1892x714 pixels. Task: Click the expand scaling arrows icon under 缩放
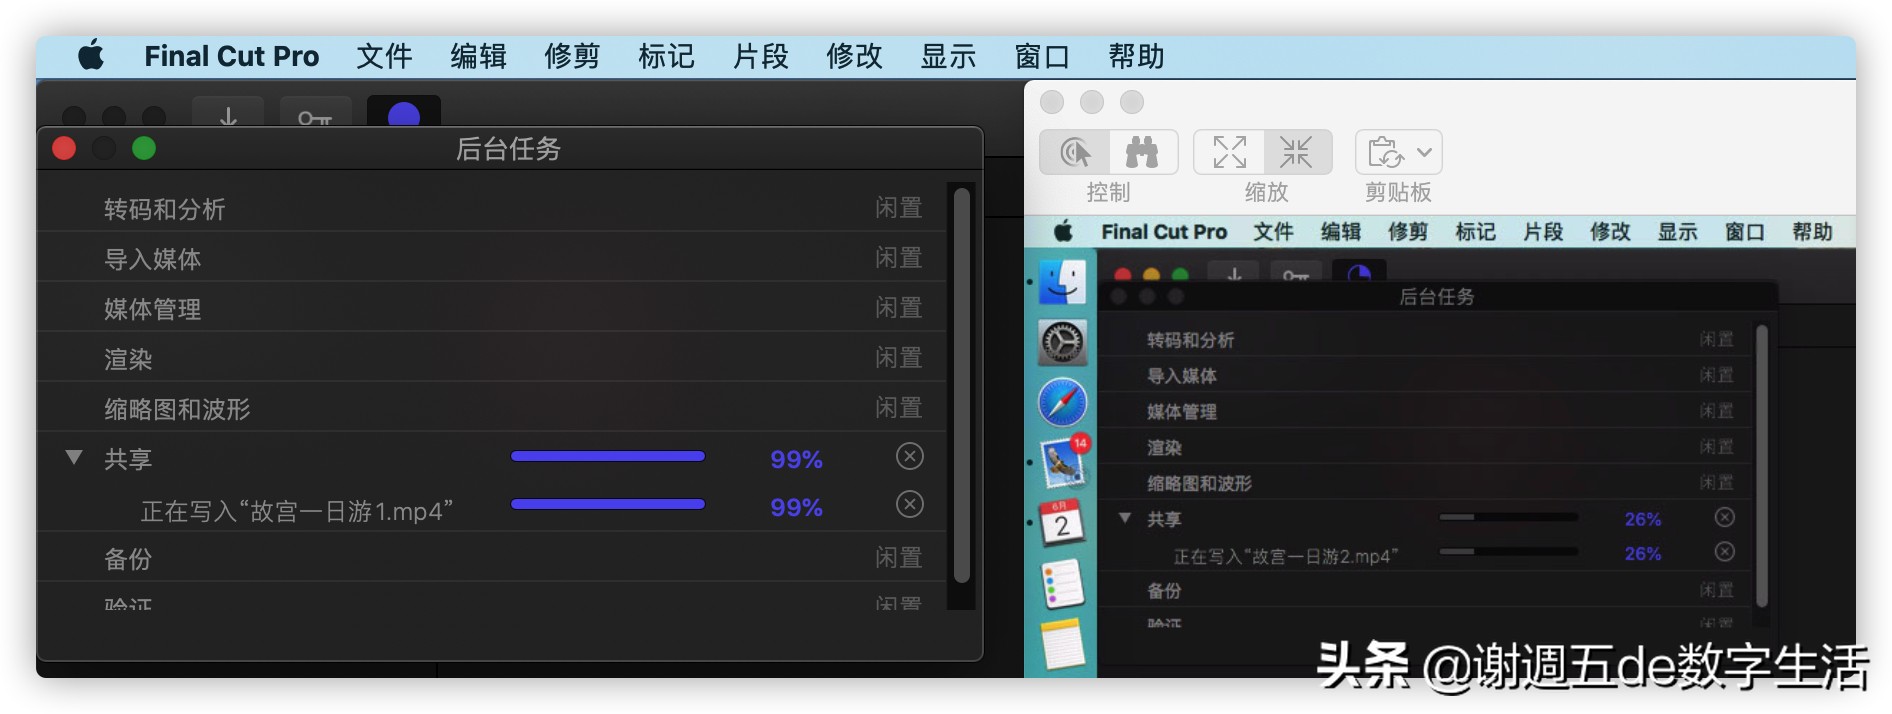[1229, 152]
